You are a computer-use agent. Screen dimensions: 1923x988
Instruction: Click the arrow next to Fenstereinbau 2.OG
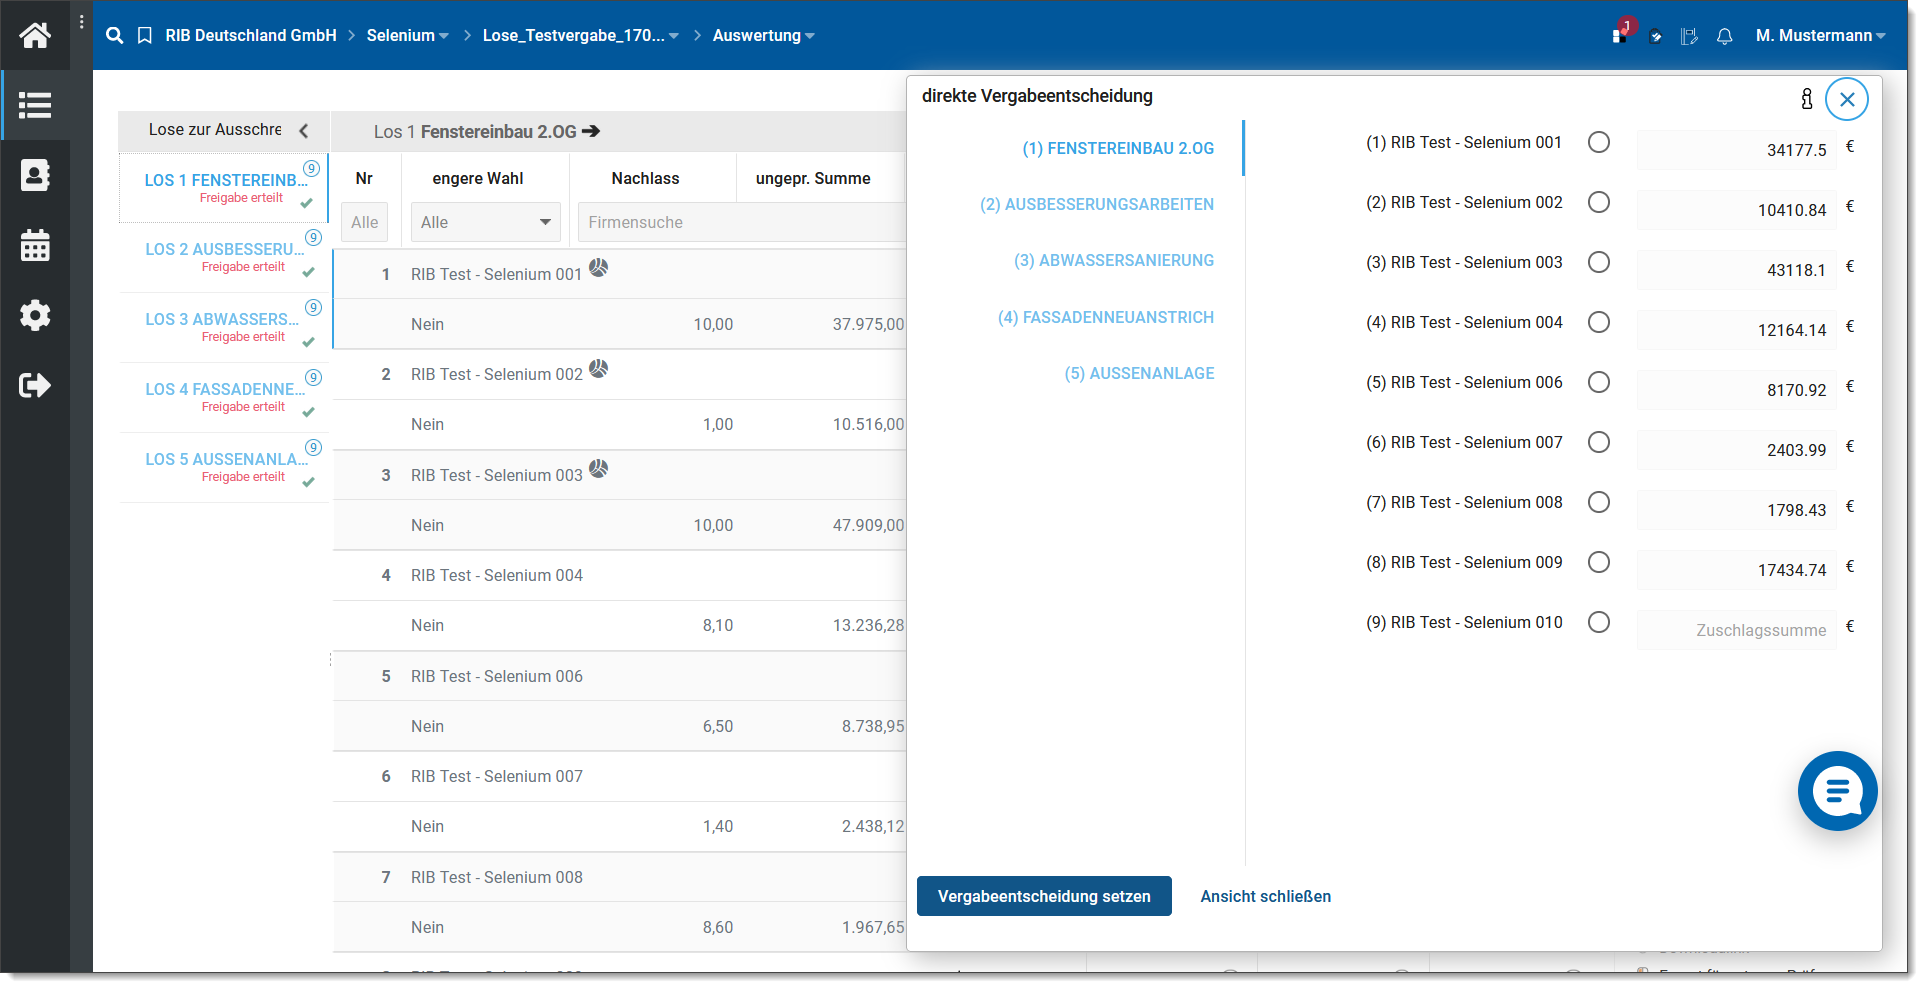coord(591,131)
